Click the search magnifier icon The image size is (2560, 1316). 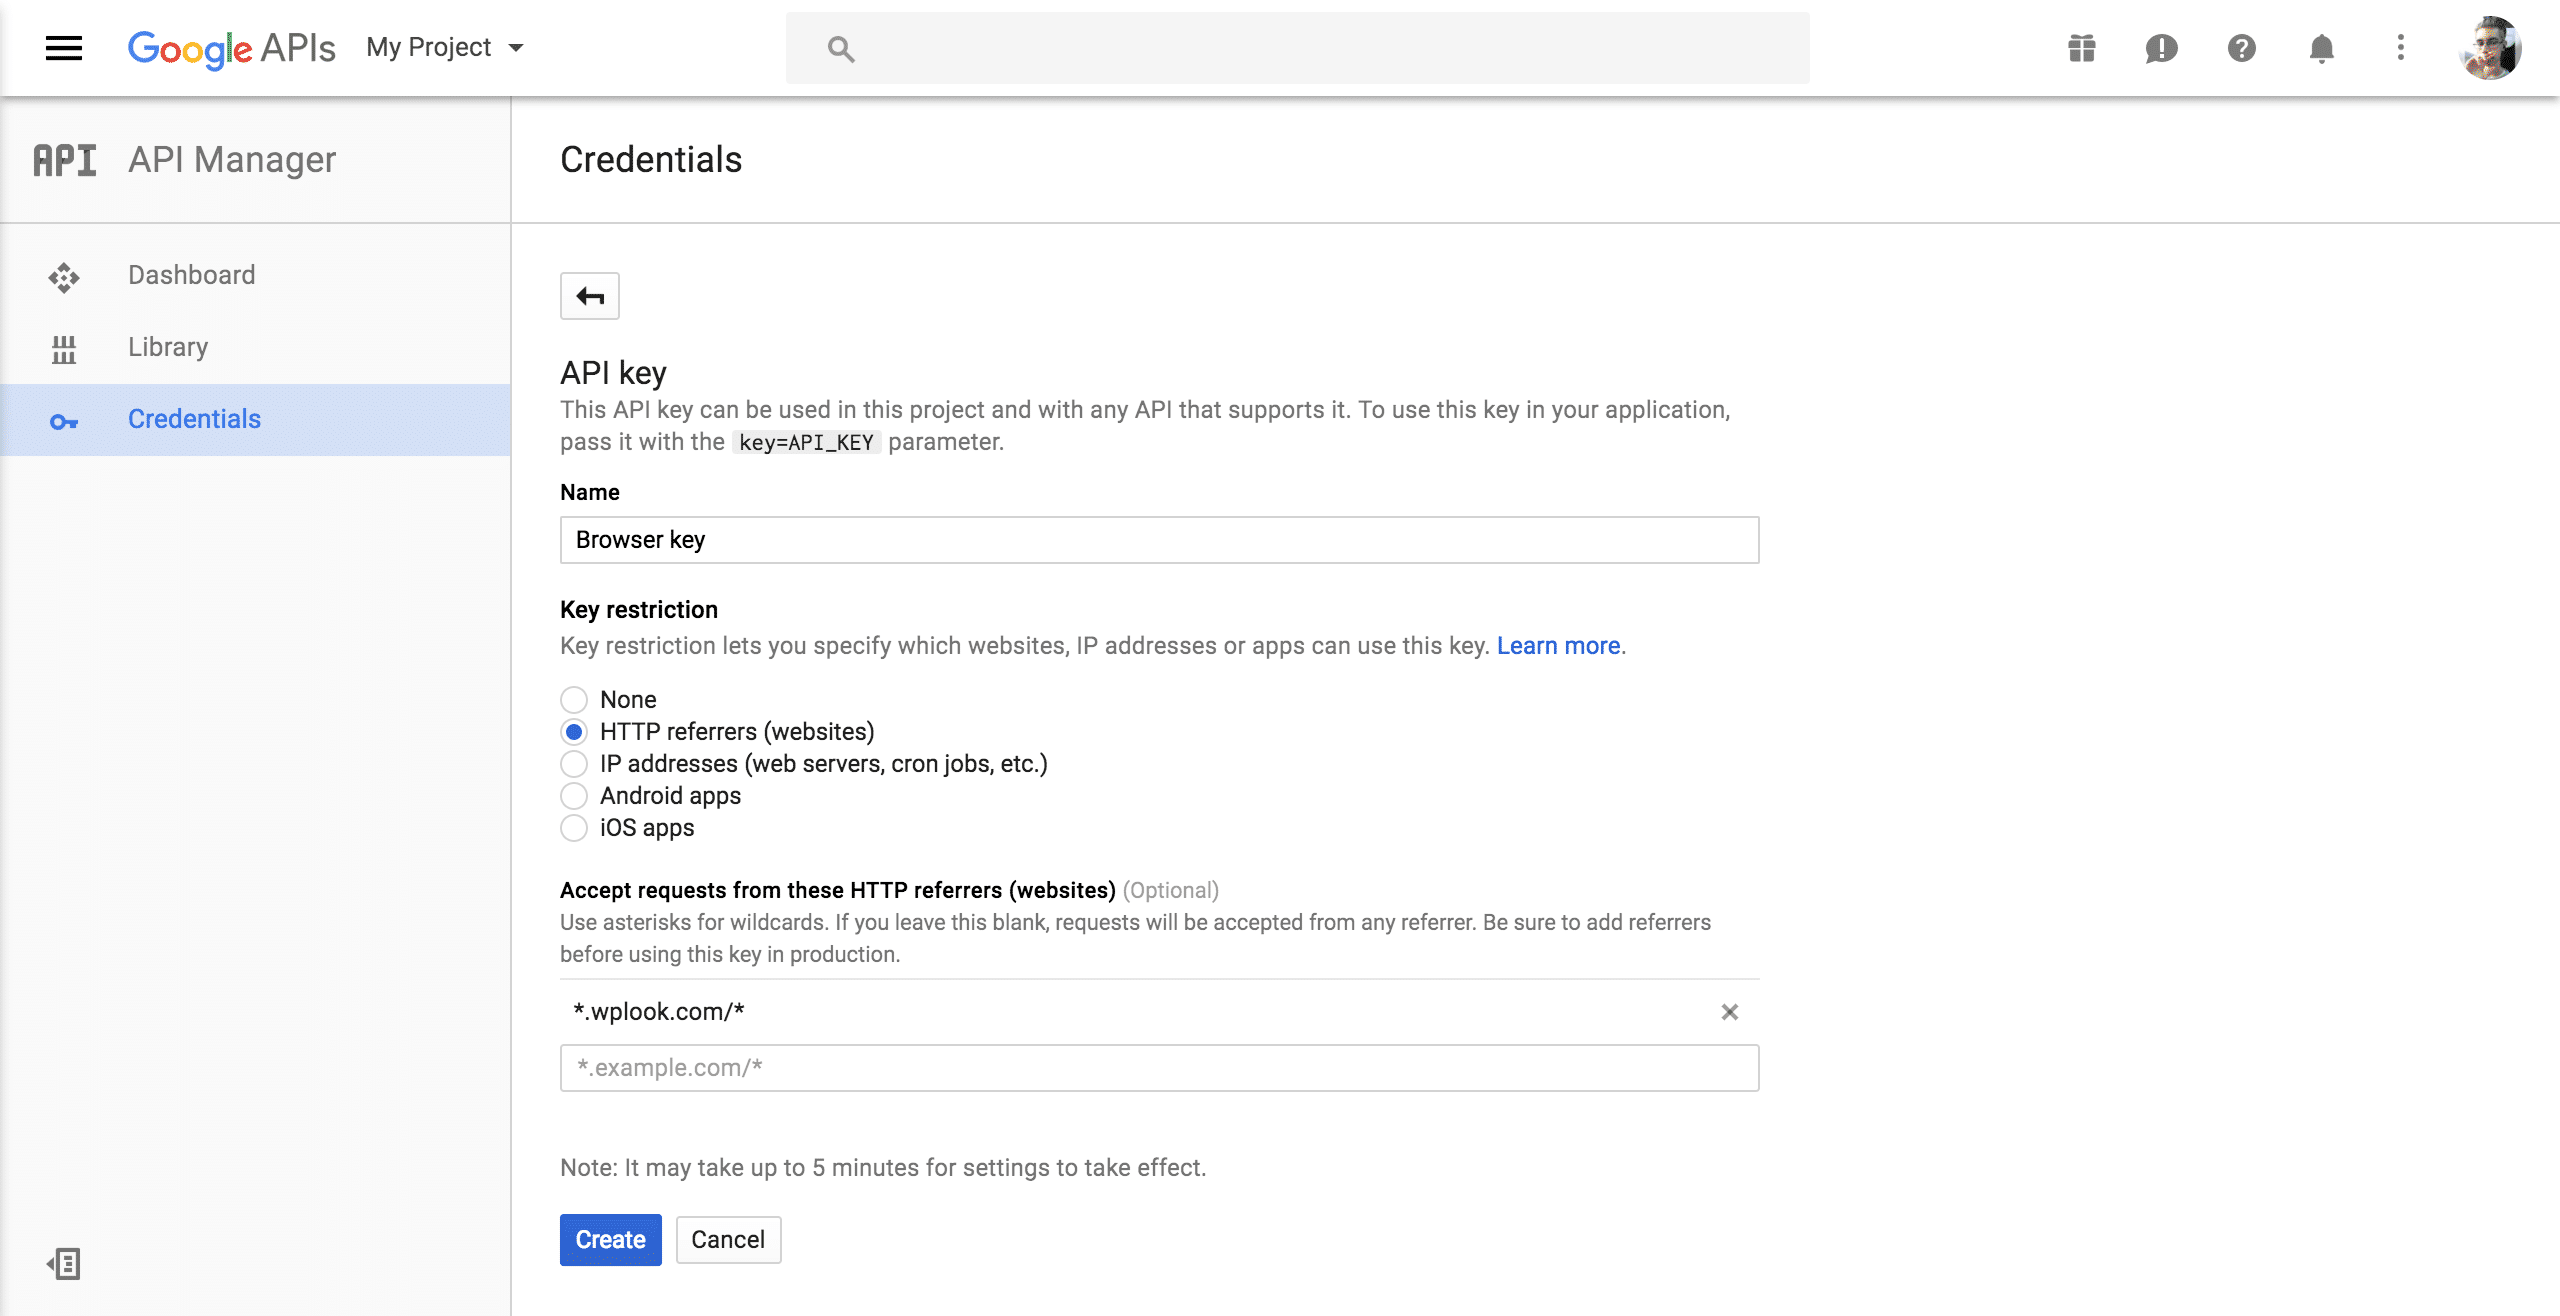pyautogui.click(x=841, y=47)
